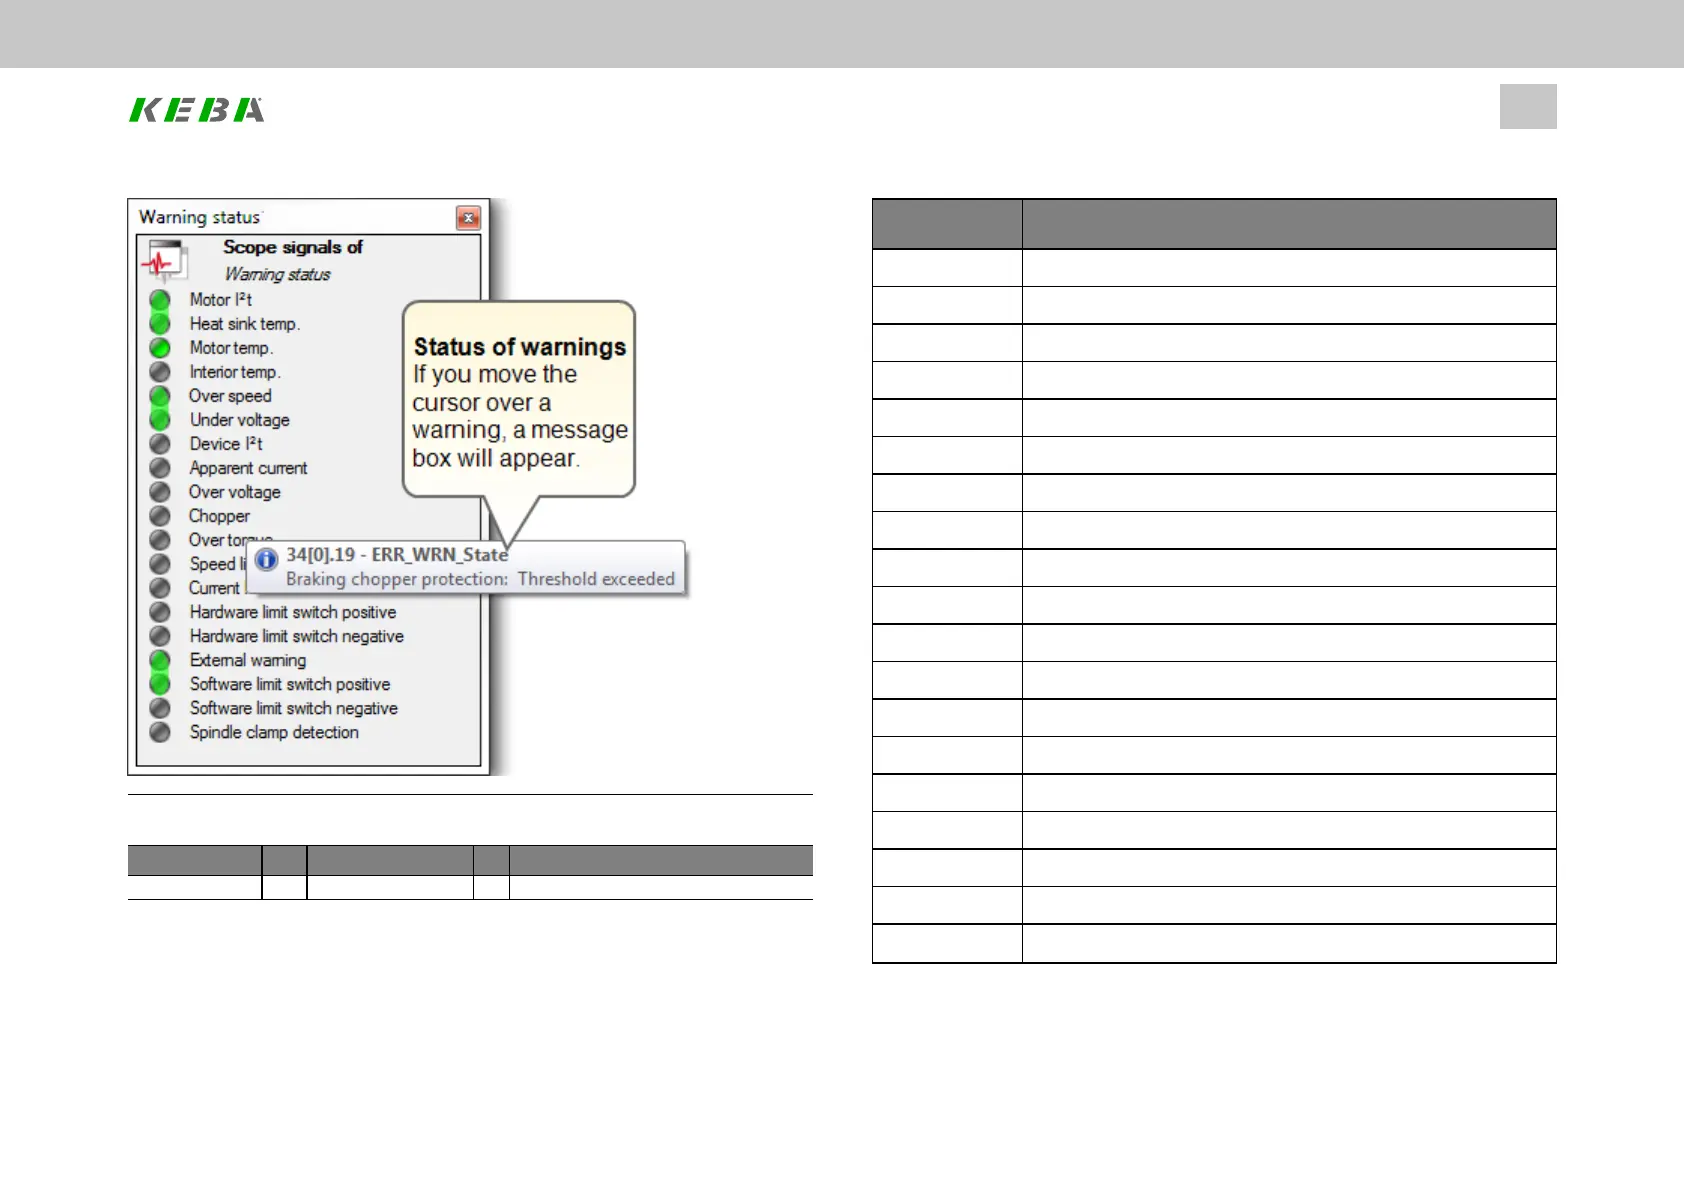Click the Device I²t status indicator
Image resolution: width=1684 pixels, height=1191 pixels.
(160, 444)
